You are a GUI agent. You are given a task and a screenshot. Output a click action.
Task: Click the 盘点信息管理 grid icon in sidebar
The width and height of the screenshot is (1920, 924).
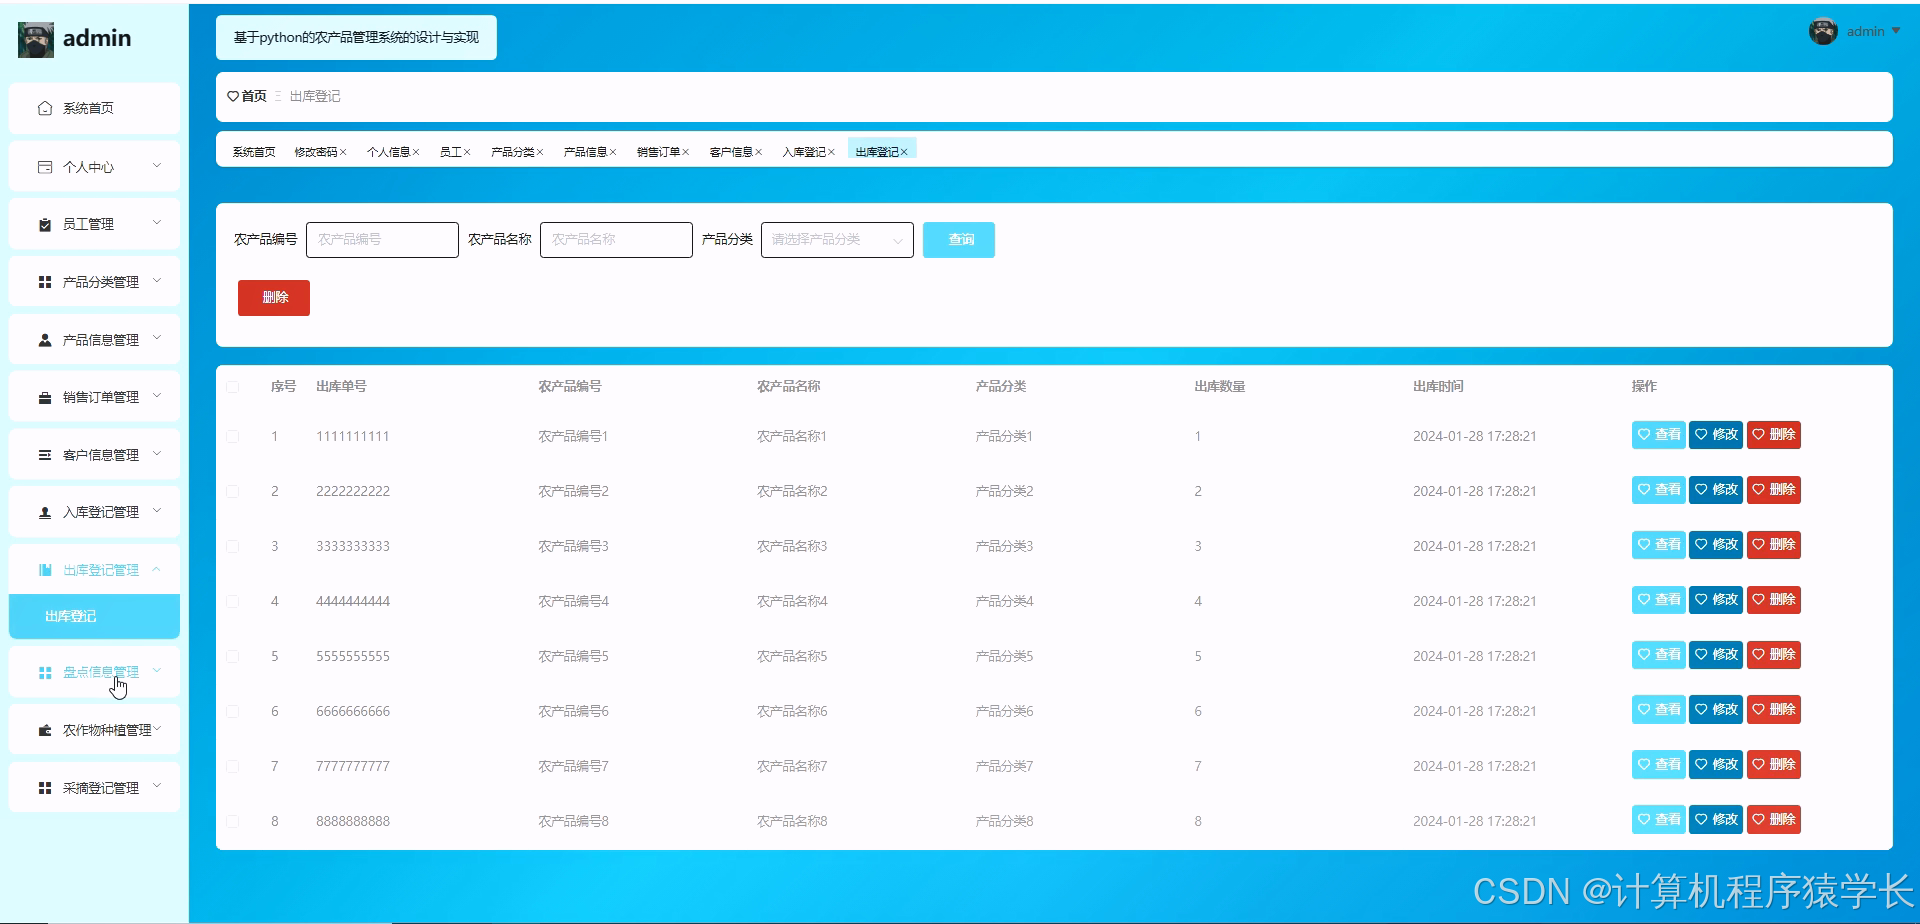[x=45, y=673]
